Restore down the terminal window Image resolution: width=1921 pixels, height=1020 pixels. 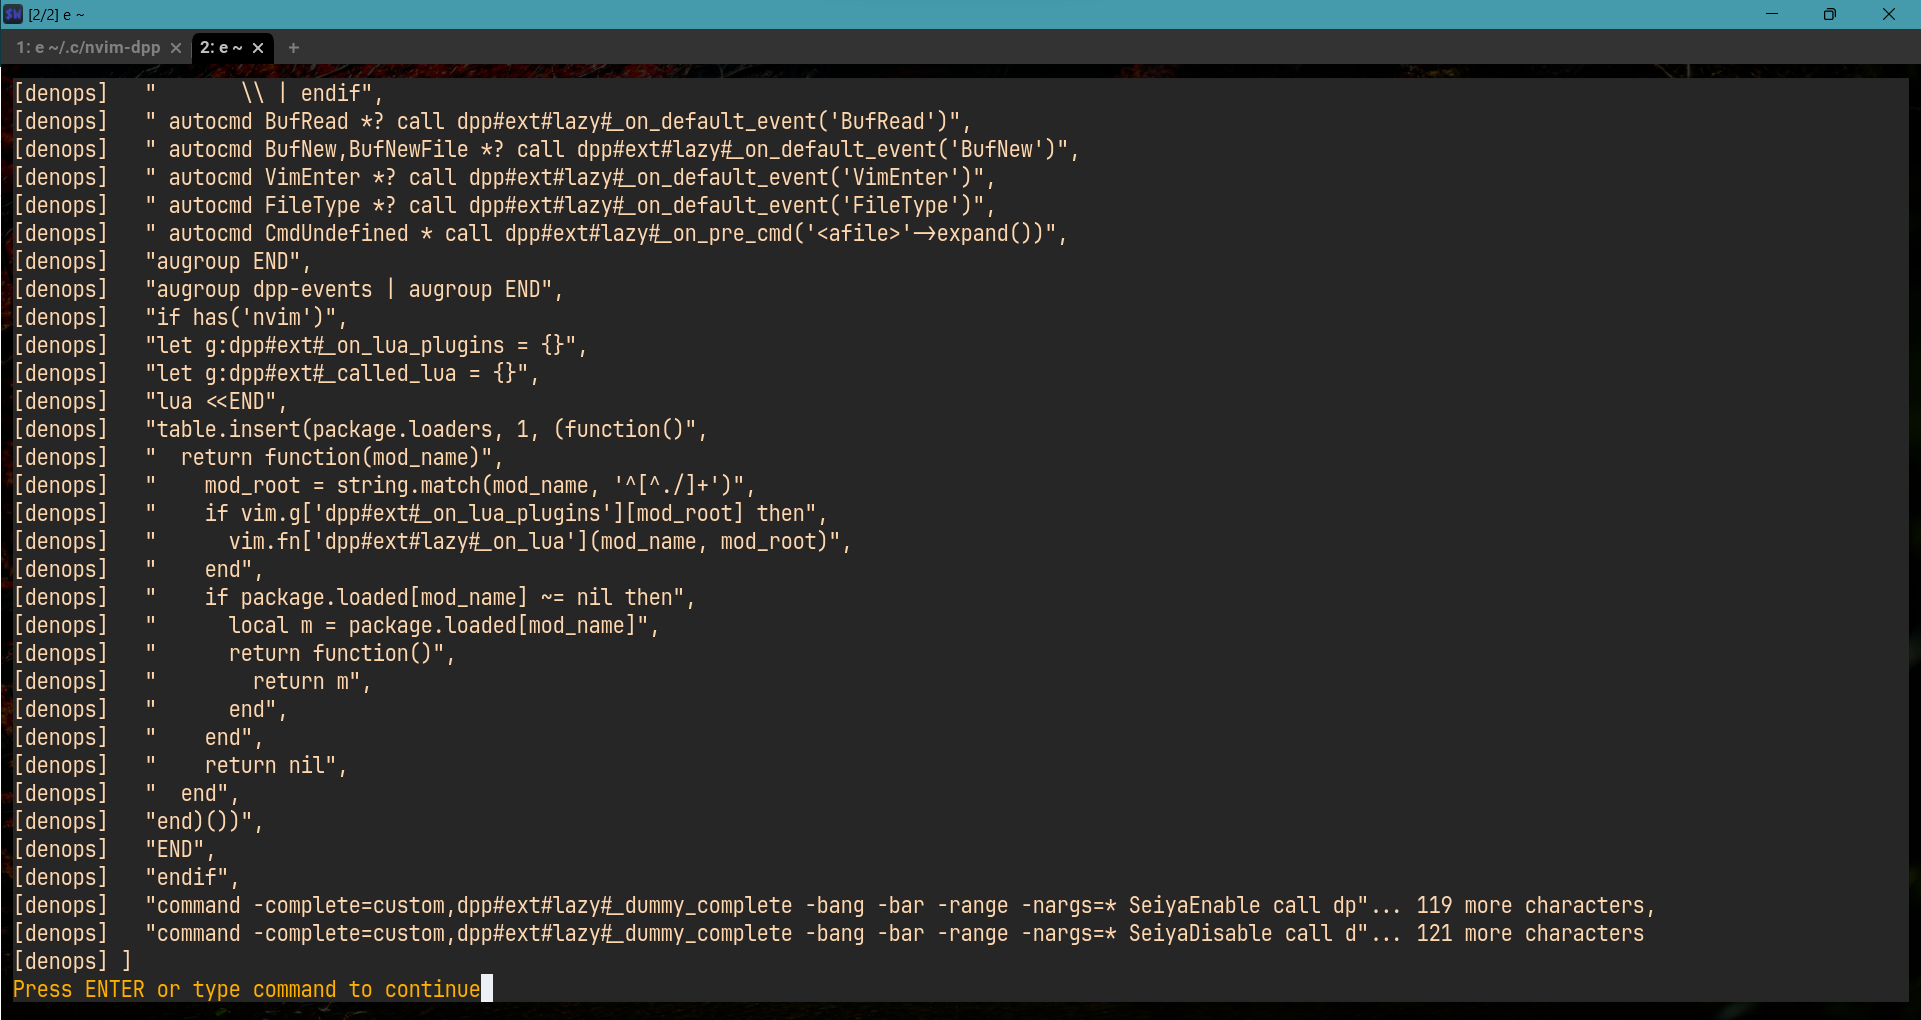1829,14
